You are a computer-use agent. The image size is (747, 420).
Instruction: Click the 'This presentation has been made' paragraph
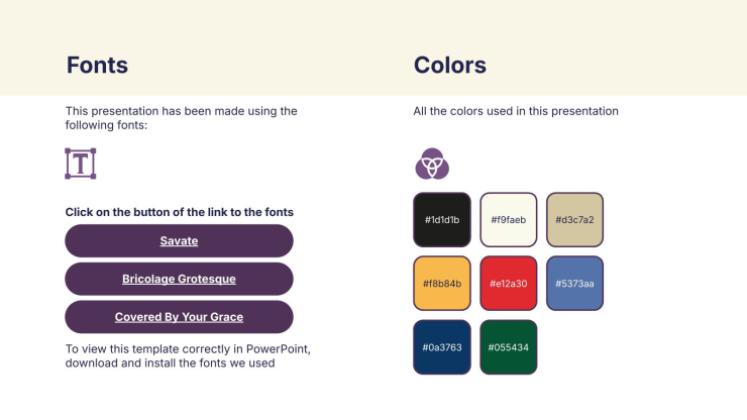pyautogui.click(x=181, y=118)
